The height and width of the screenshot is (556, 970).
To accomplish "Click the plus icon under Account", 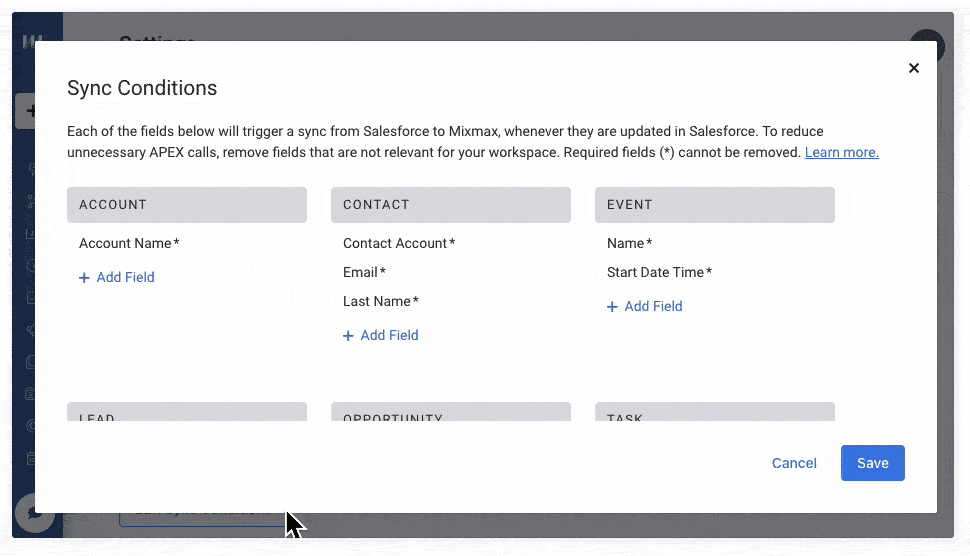I will (x=84, y=278).
